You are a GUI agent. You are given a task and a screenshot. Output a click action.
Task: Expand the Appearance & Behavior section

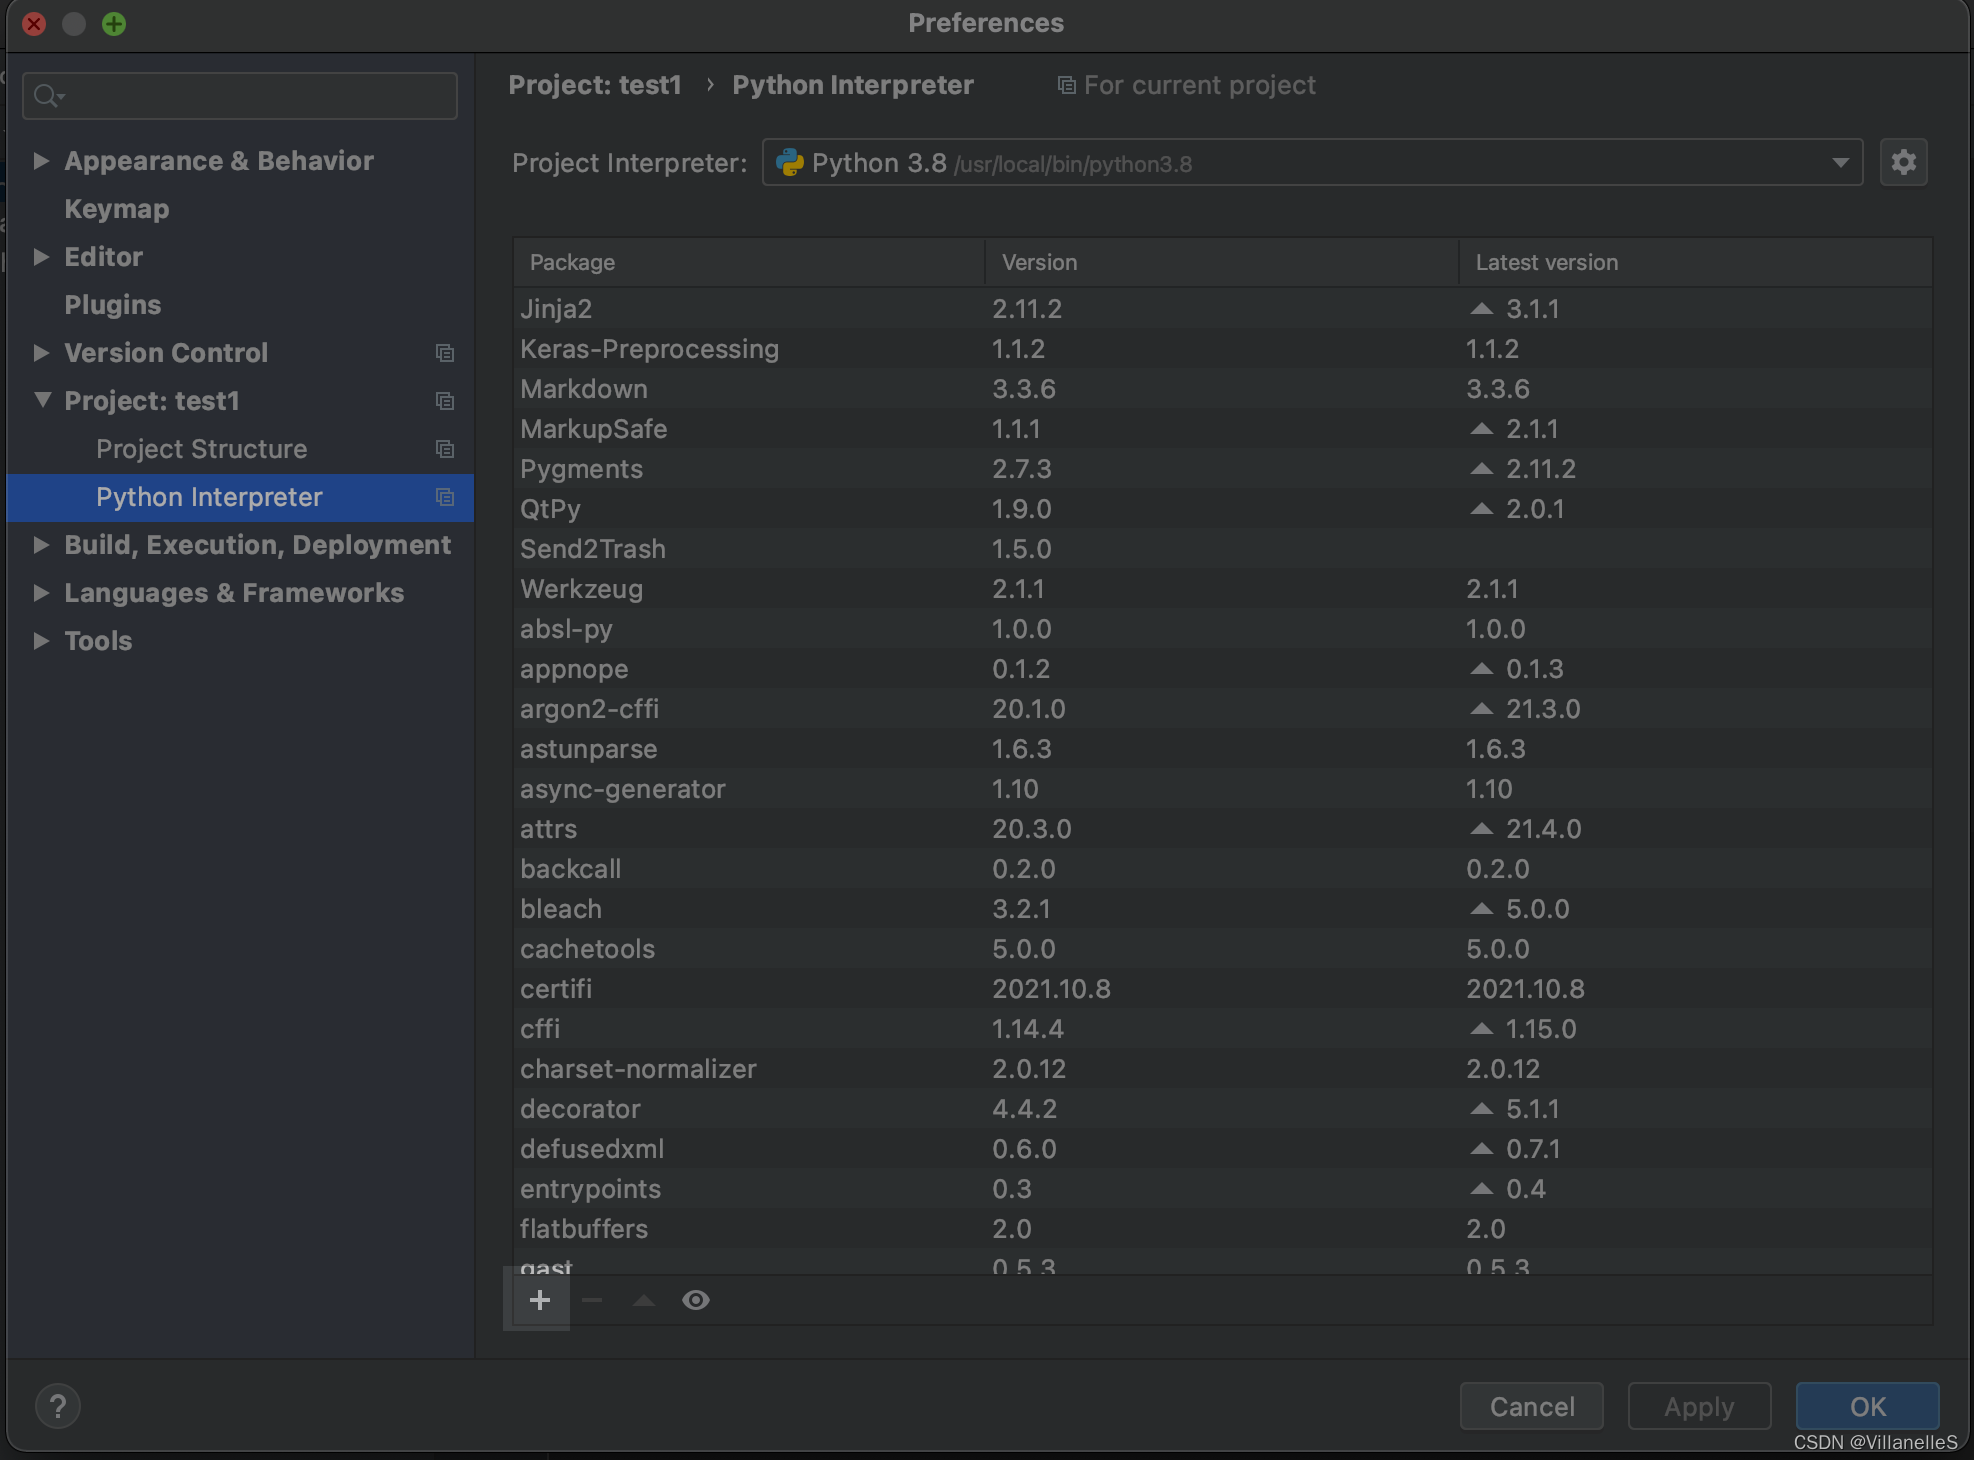(x=41, y=158)
